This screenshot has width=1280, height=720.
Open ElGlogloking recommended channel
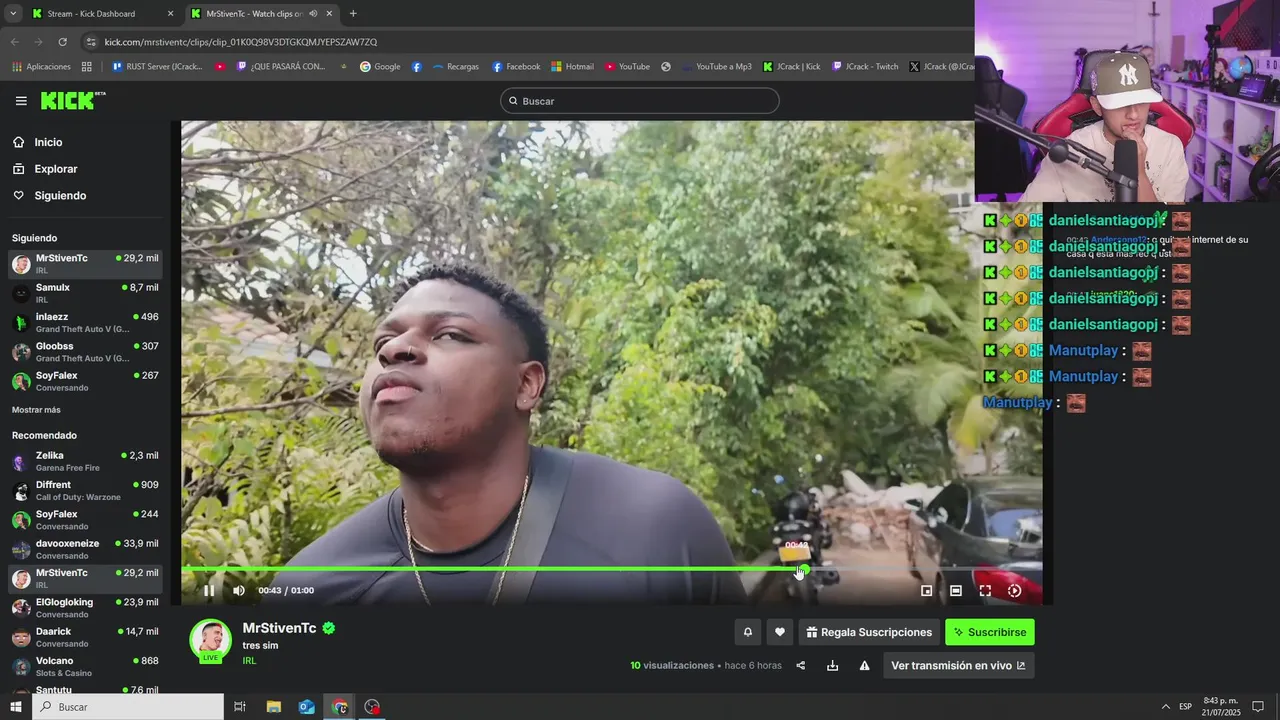click(85, 608)
